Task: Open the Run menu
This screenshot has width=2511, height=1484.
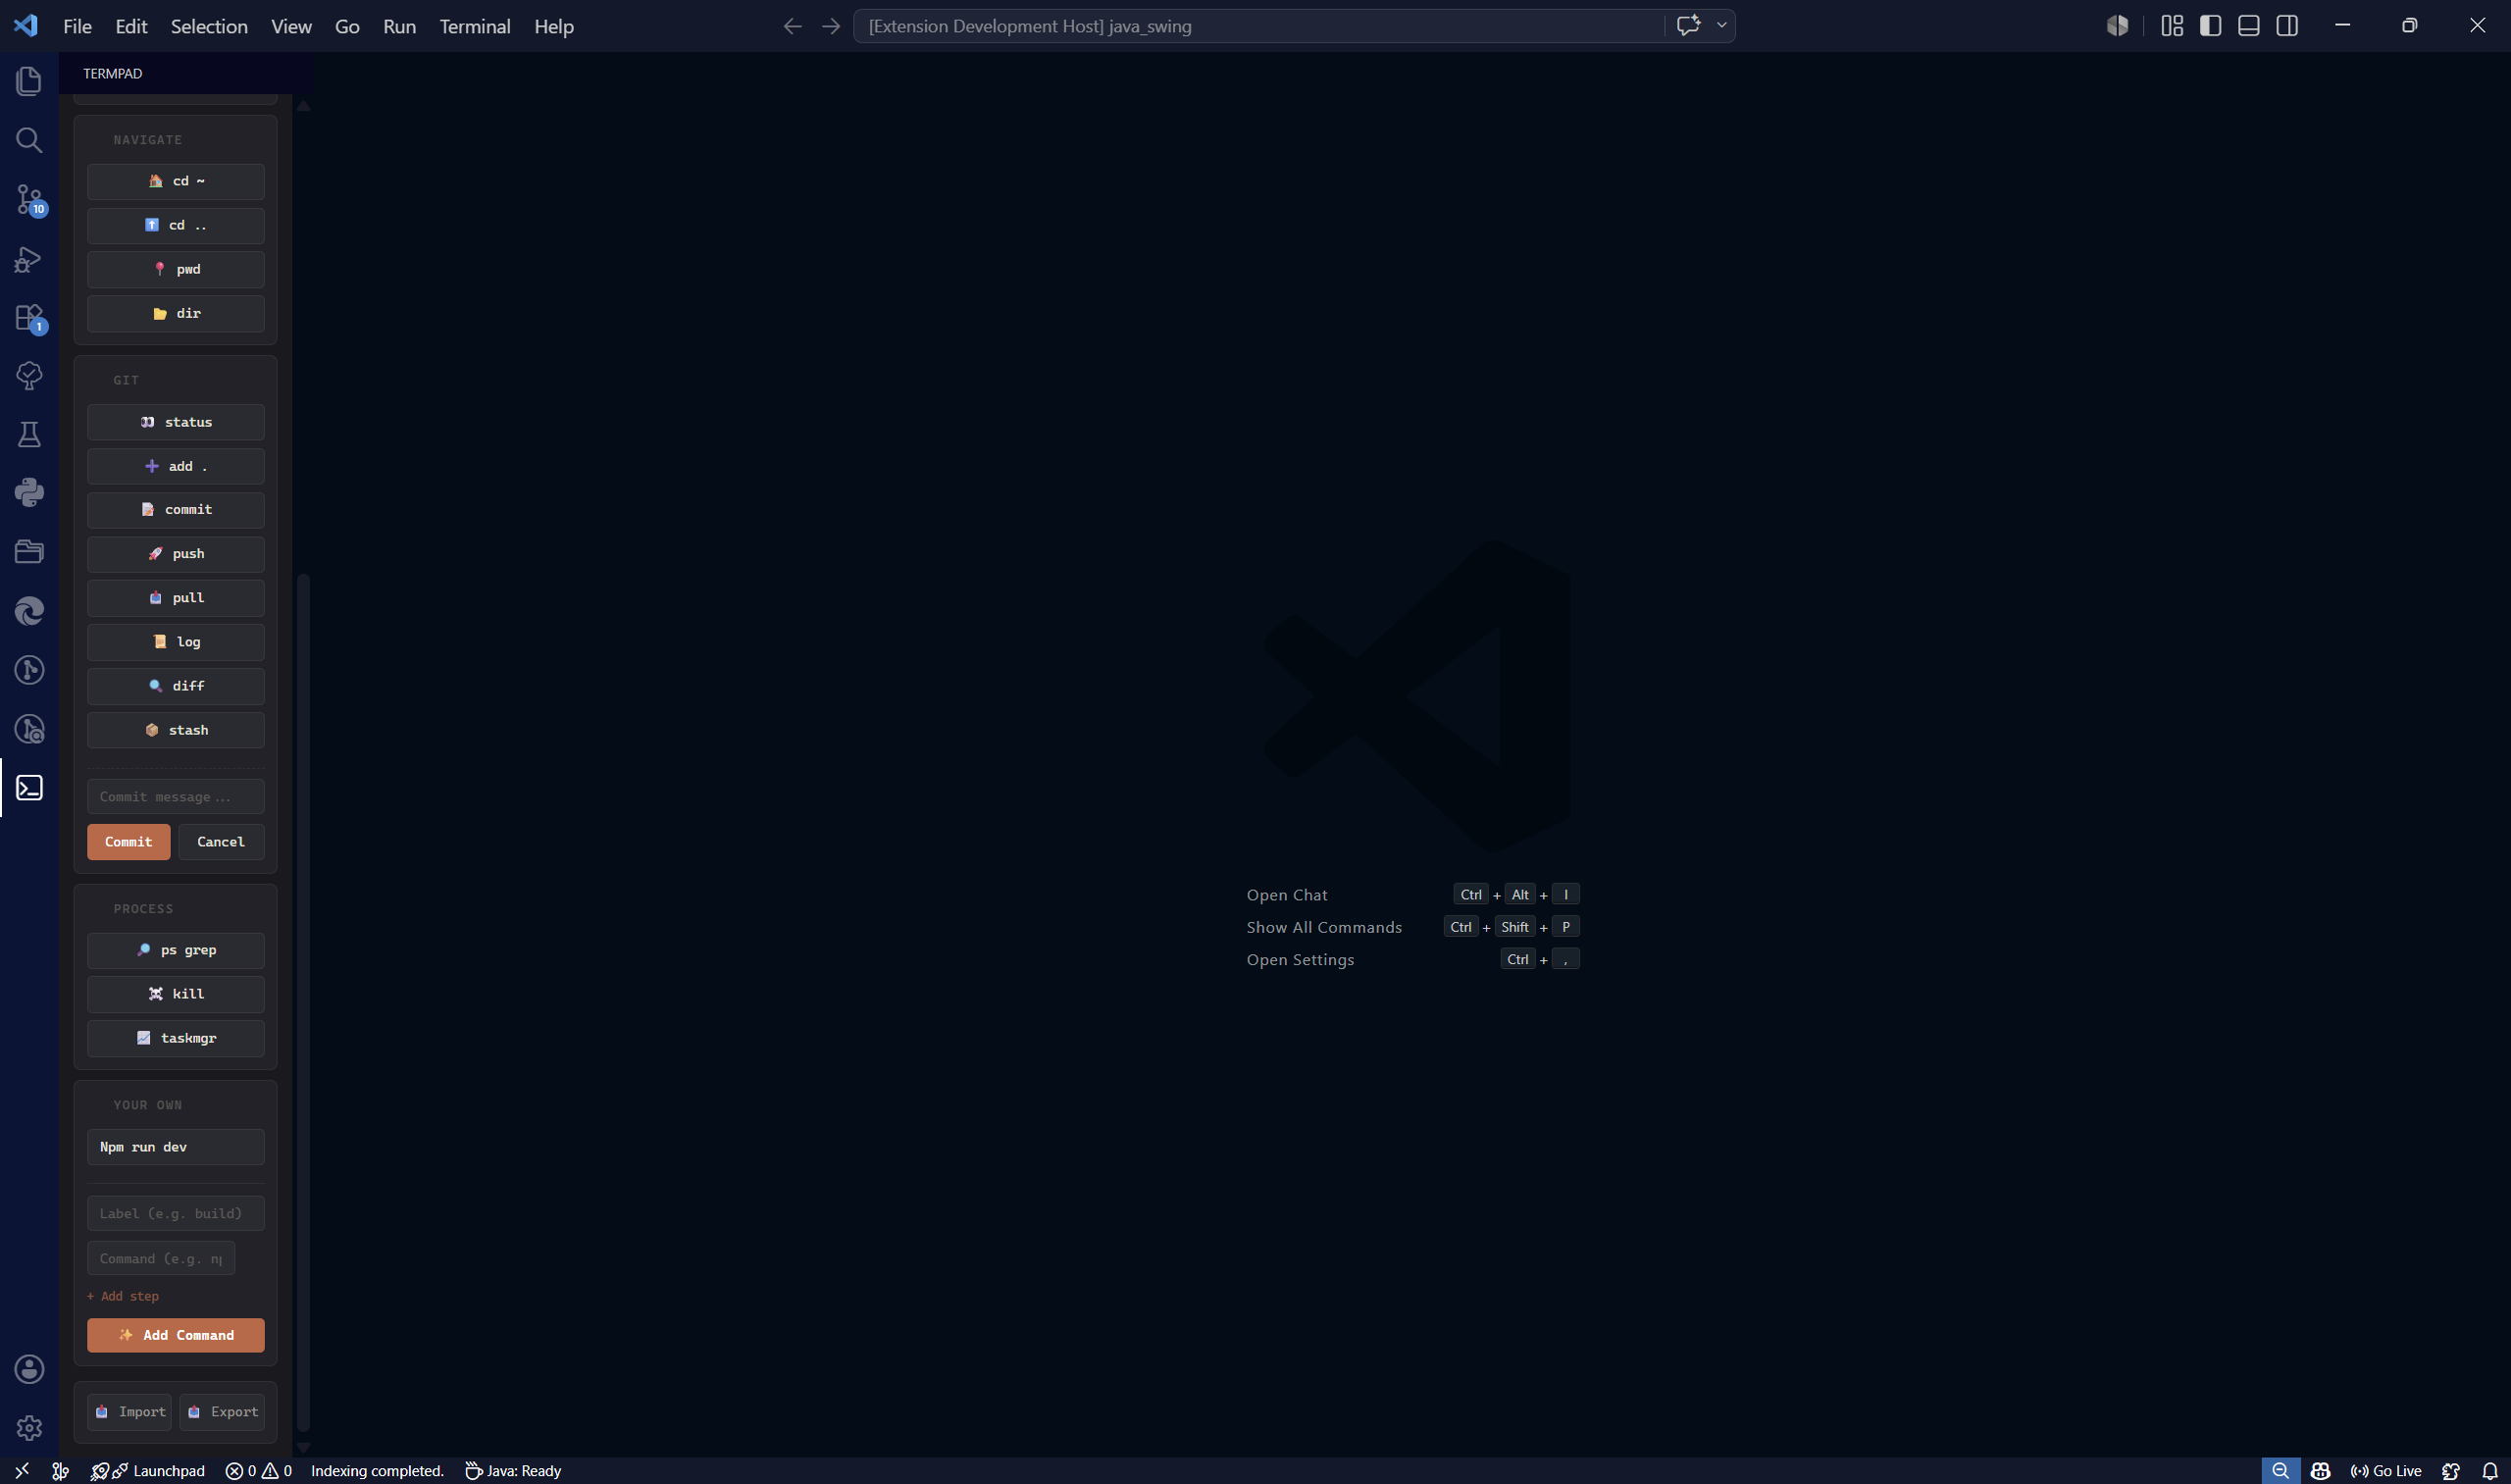Action: point(399,26)
